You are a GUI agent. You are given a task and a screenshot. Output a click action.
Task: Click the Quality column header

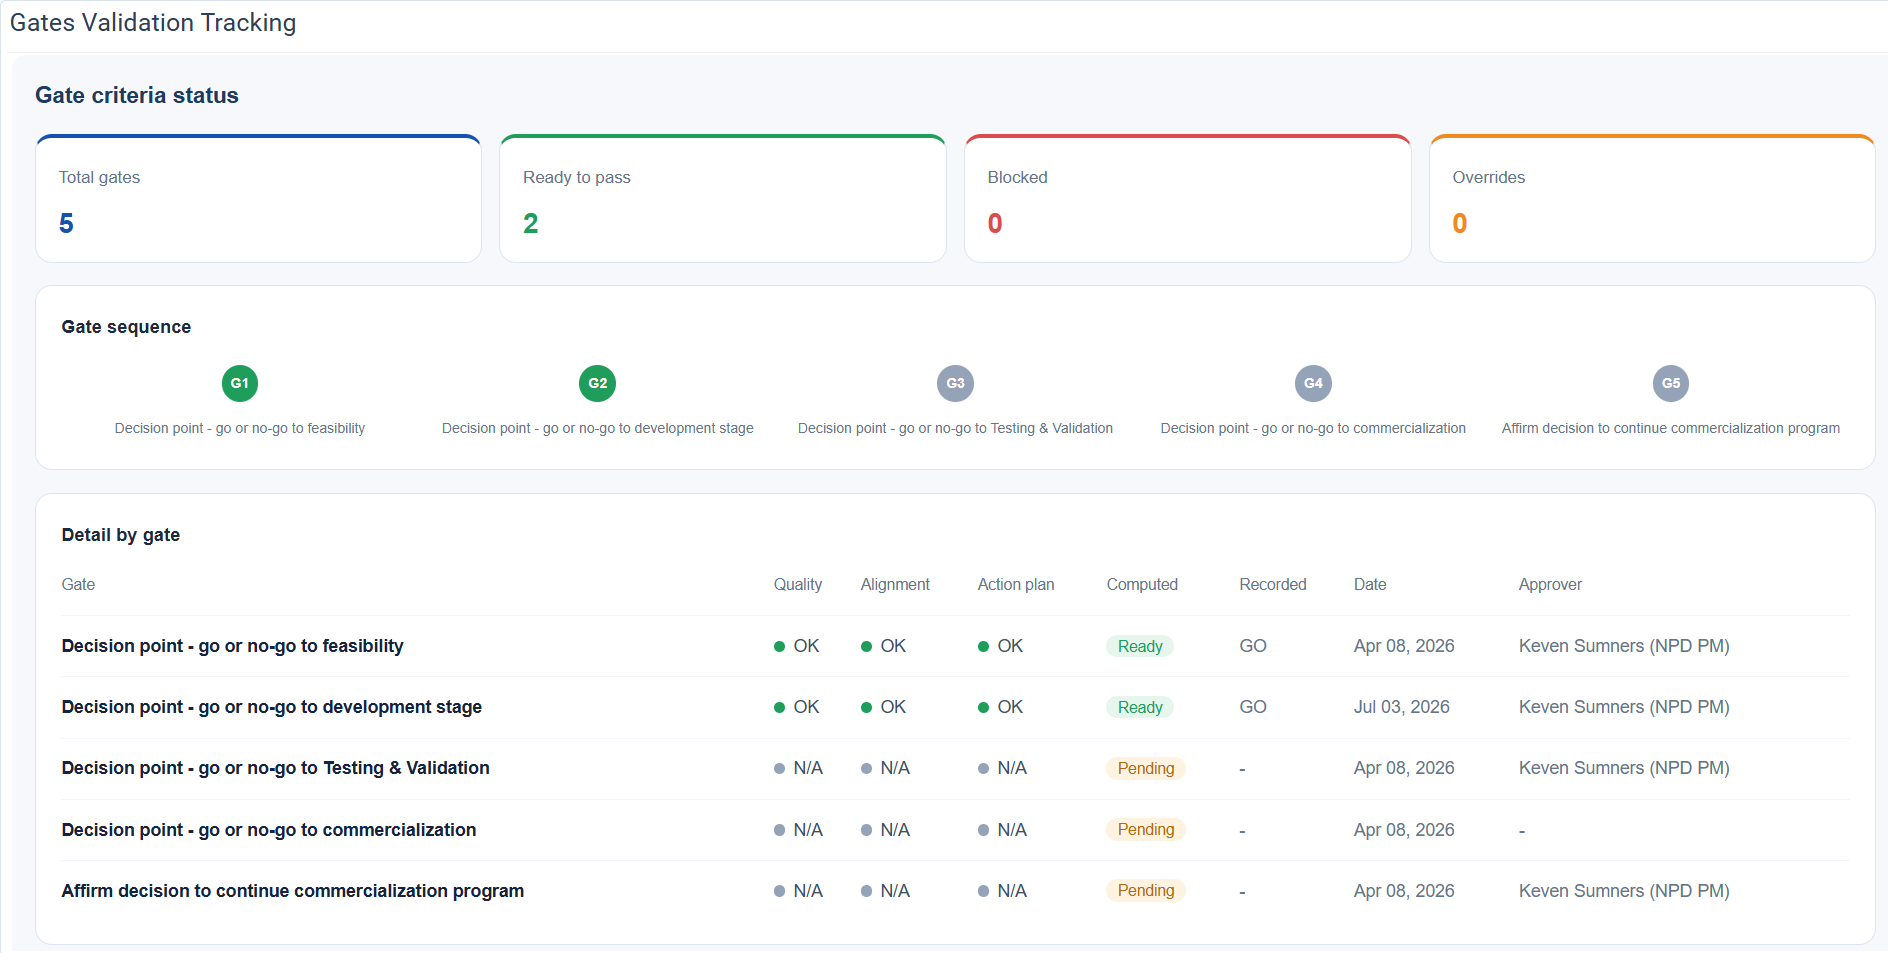point(798,584)
